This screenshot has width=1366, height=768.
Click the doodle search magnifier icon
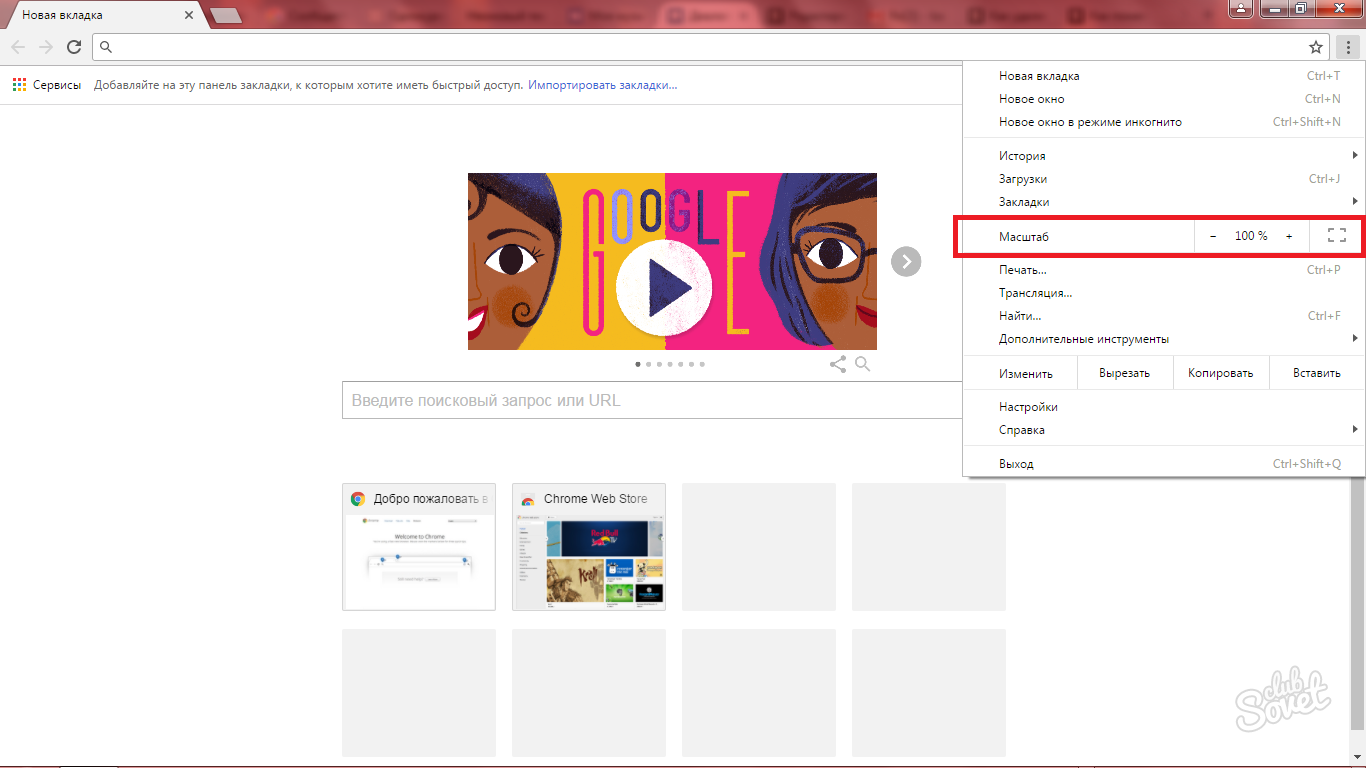[863, 365]
